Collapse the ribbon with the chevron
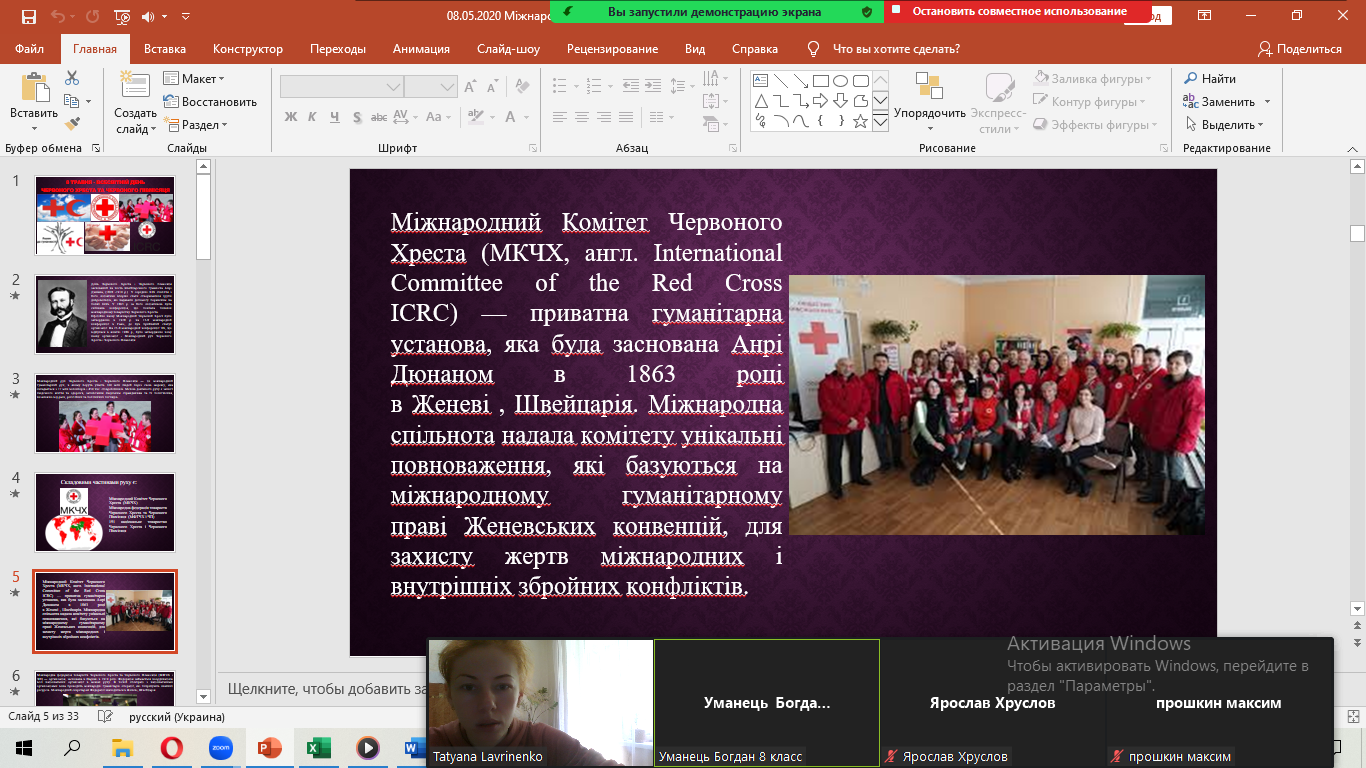This screenshot has width=1366, height=768. 1350,148
